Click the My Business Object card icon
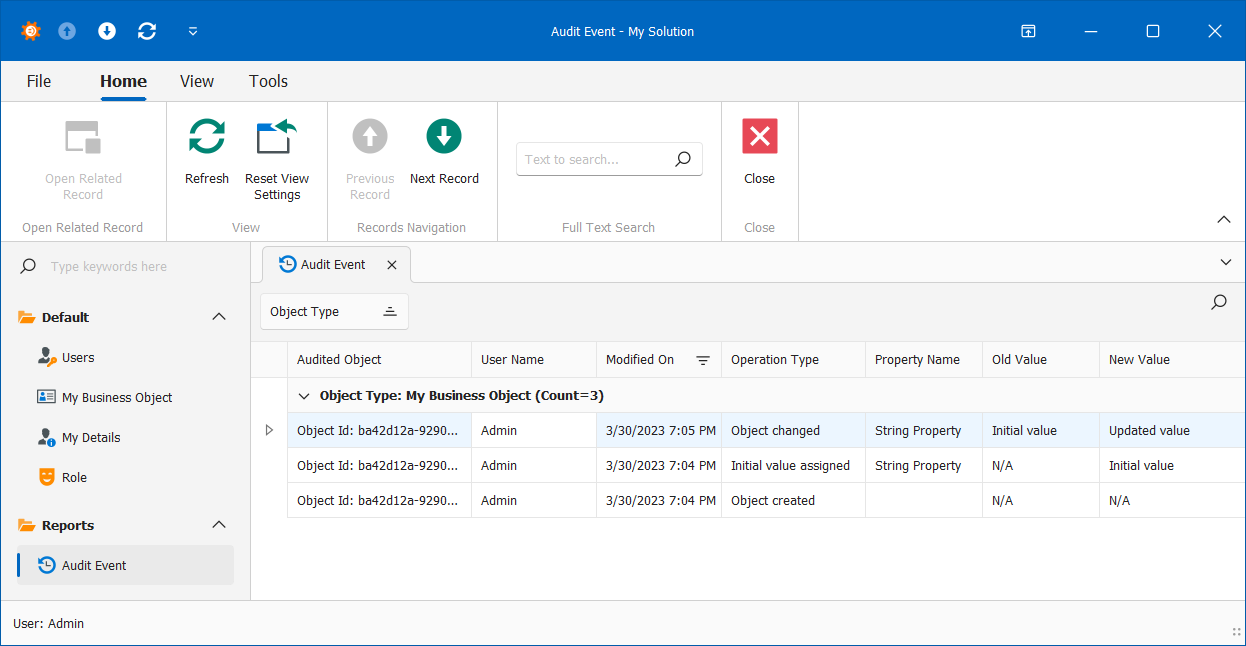The width and height of the screenshot is (1246, 646). click(x=46, y=397)
